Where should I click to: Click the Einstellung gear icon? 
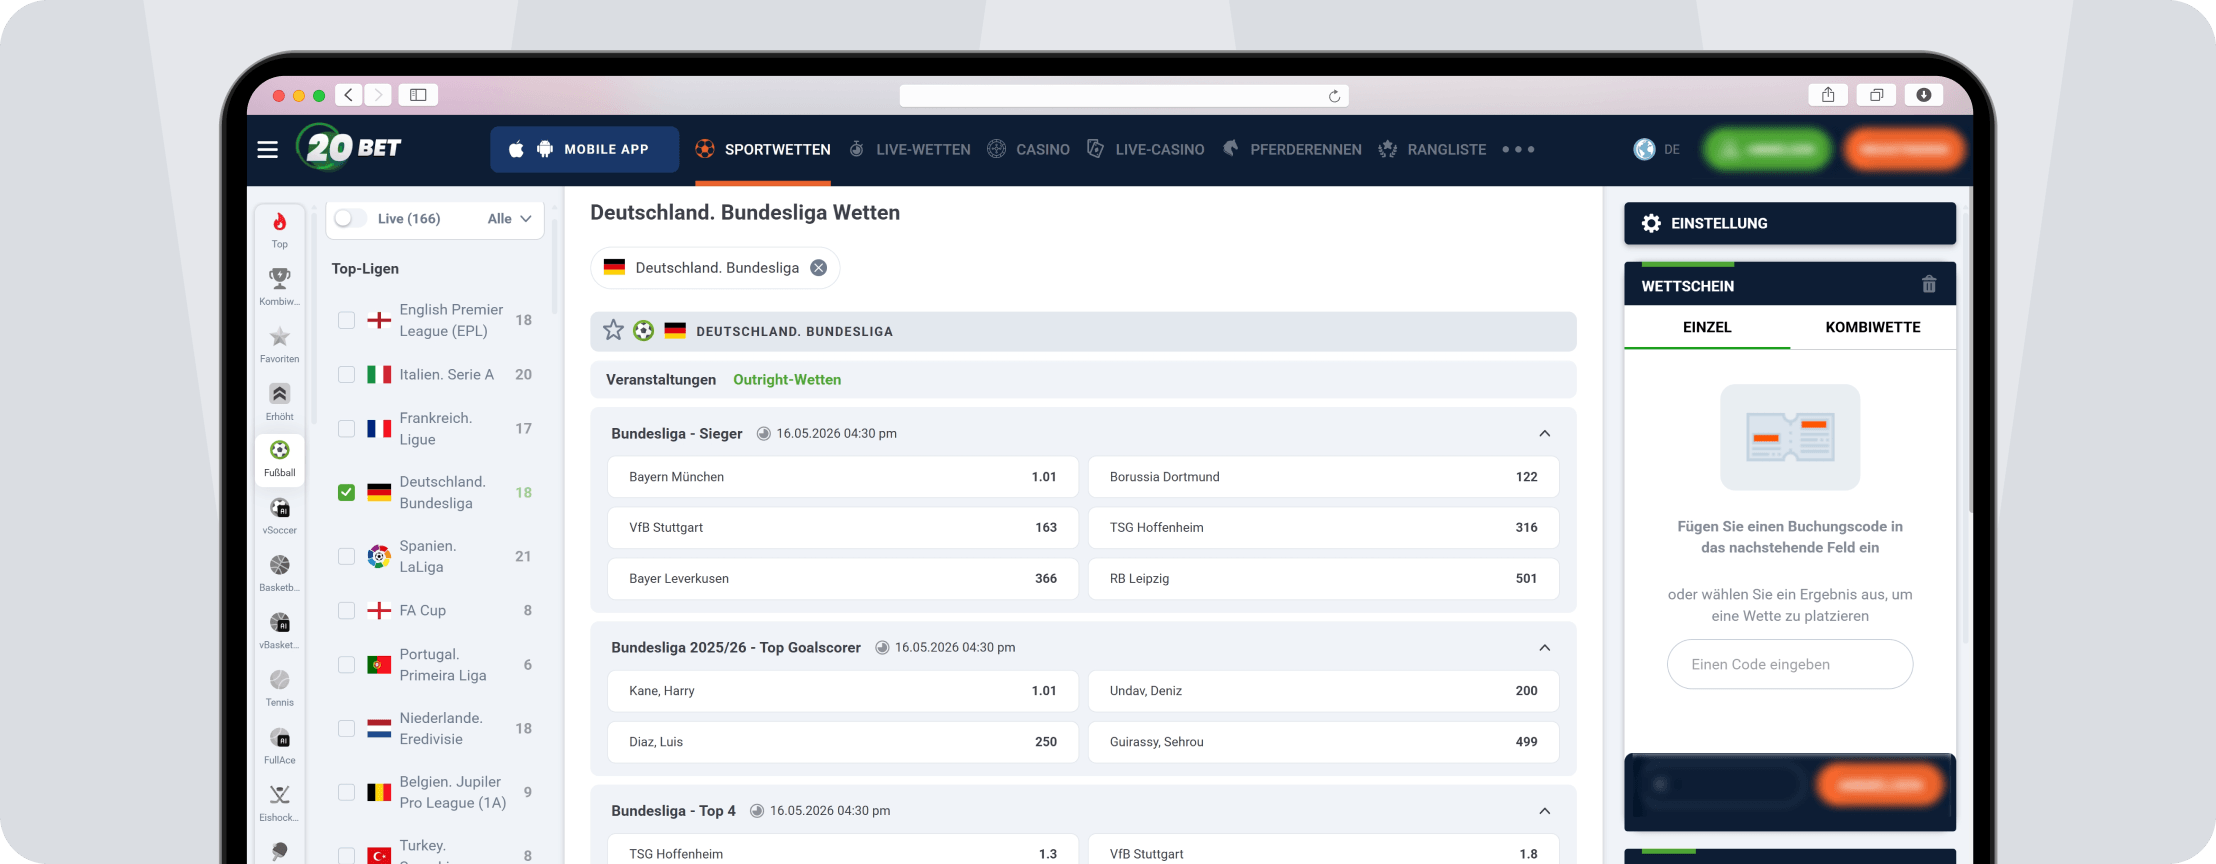[x=1651, y=223]
